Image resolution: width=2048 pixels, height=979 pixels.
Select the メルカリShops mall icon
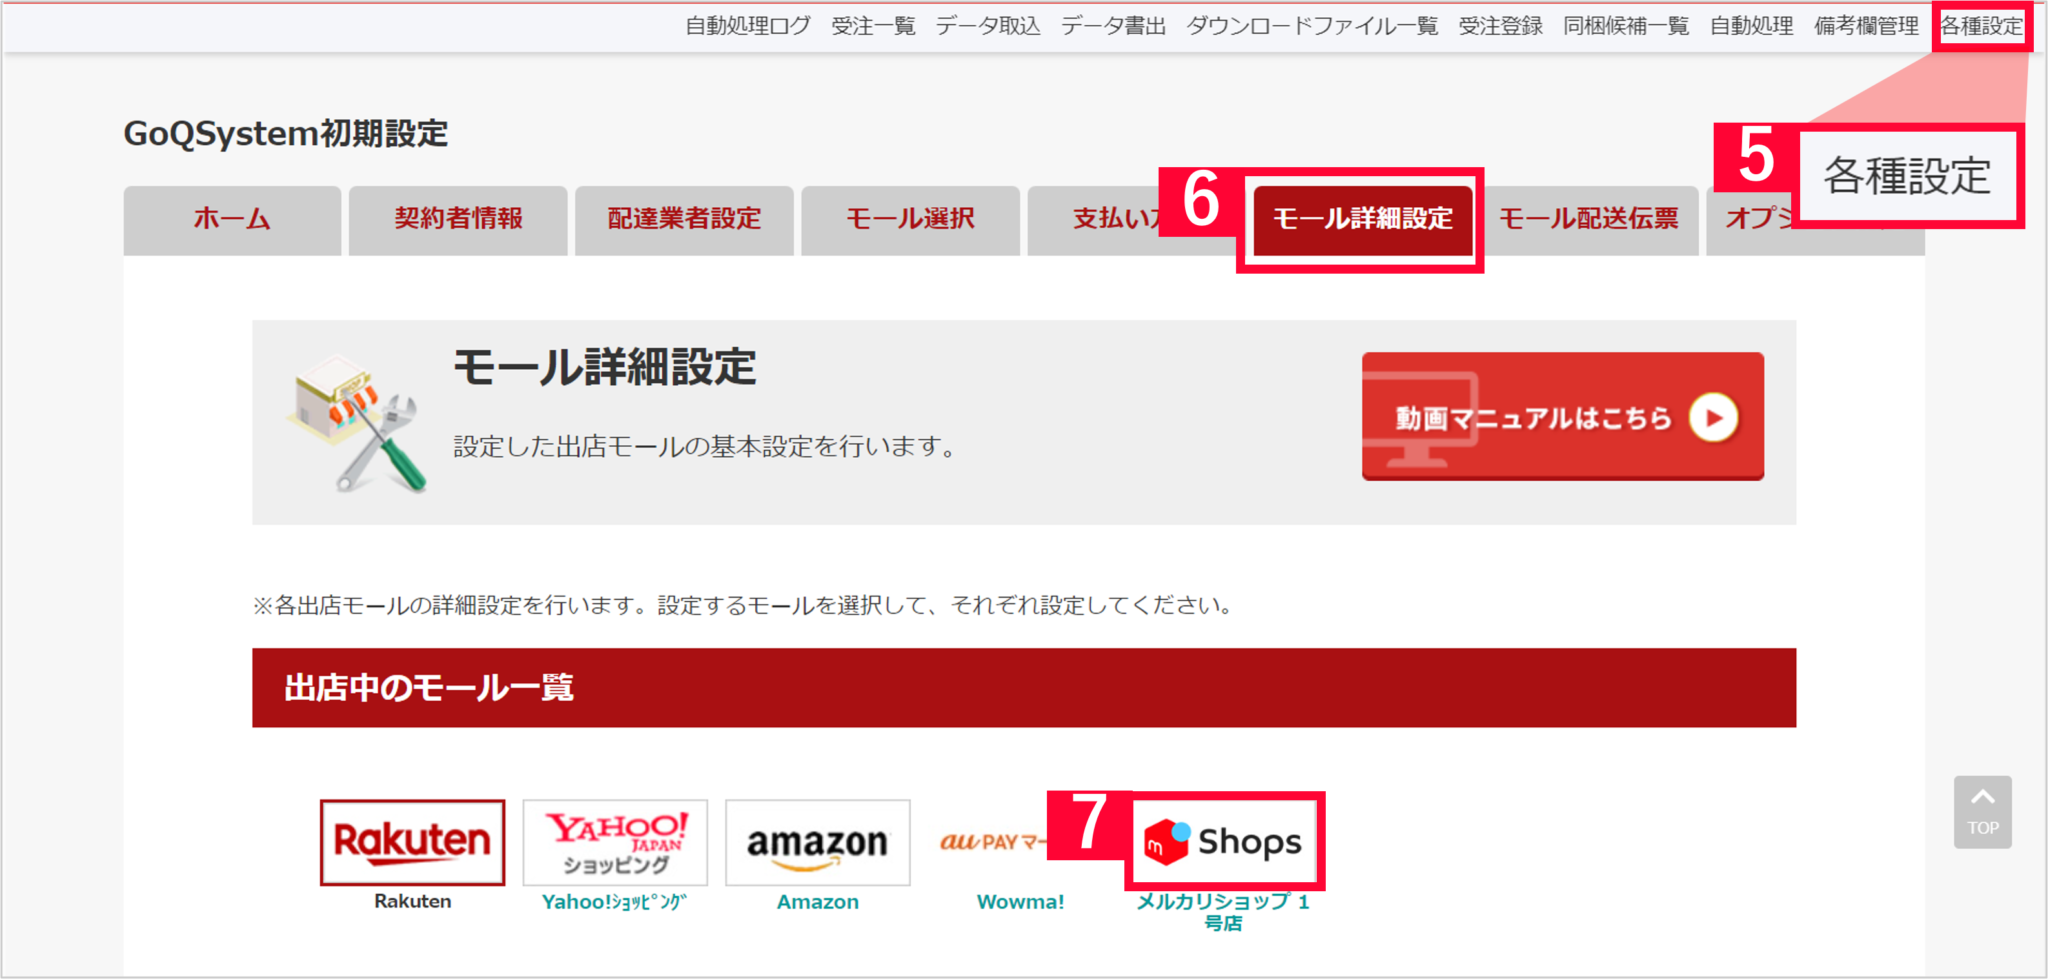click(1223, 841)
